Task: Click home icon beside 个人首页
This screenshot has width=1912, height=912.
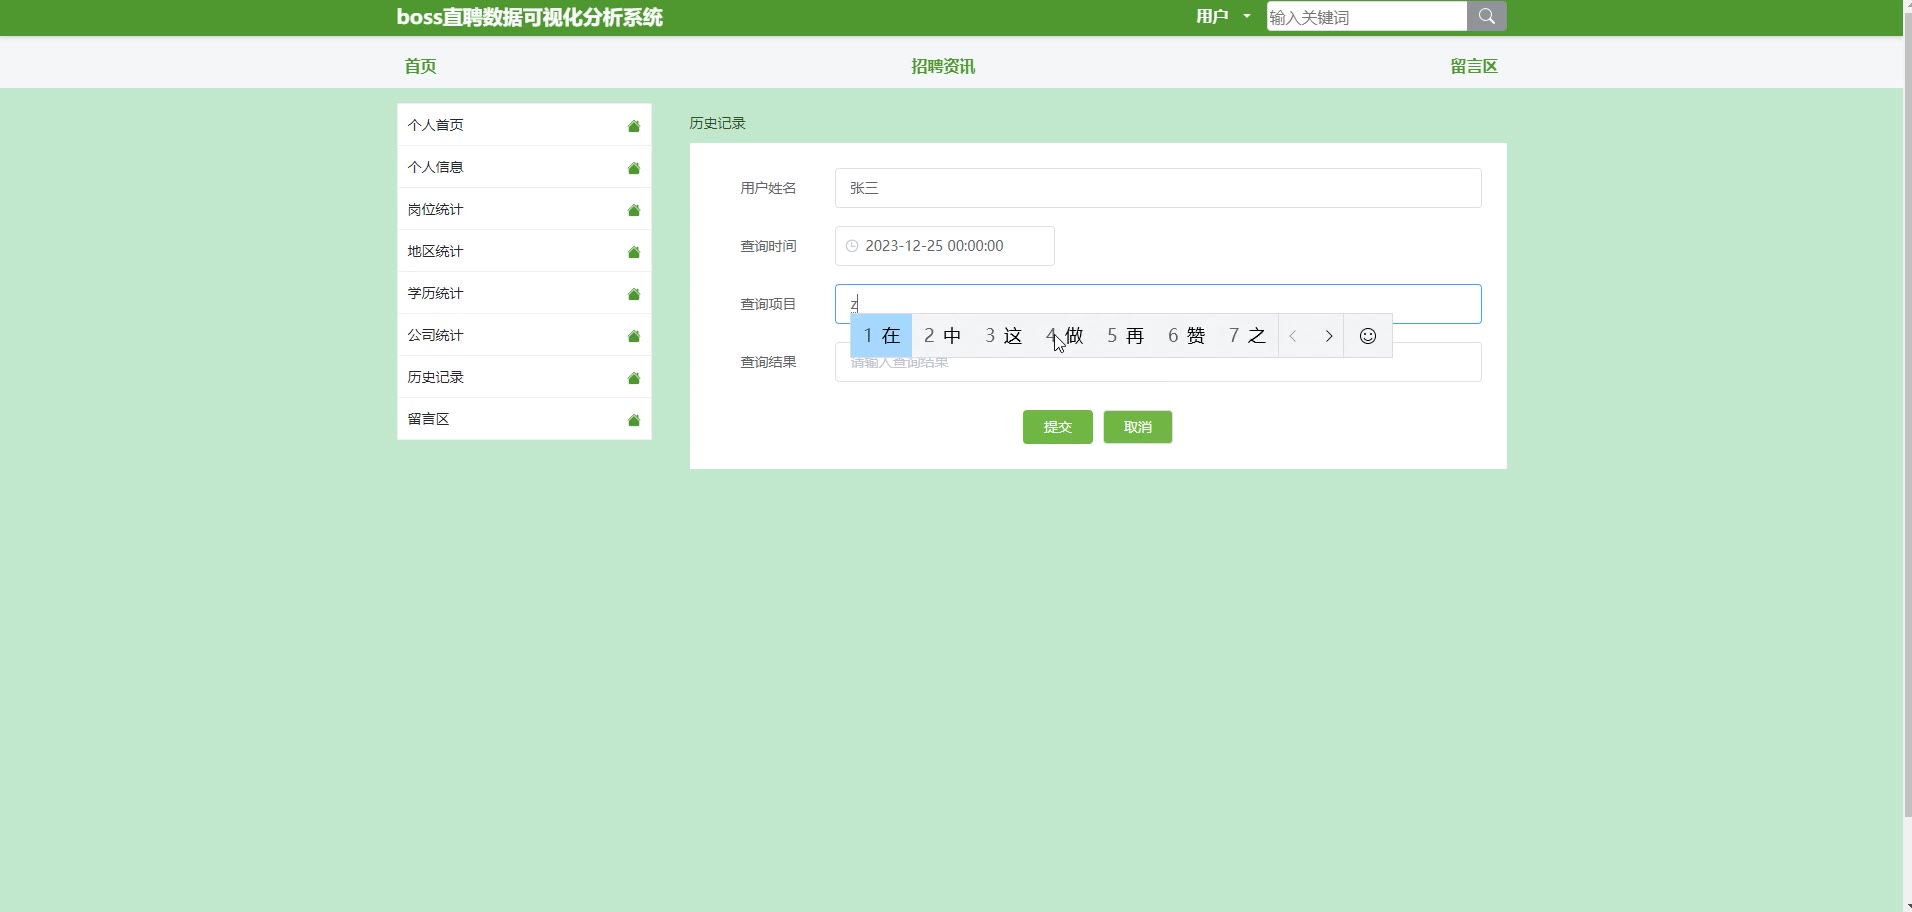Action: coord(633,126)
